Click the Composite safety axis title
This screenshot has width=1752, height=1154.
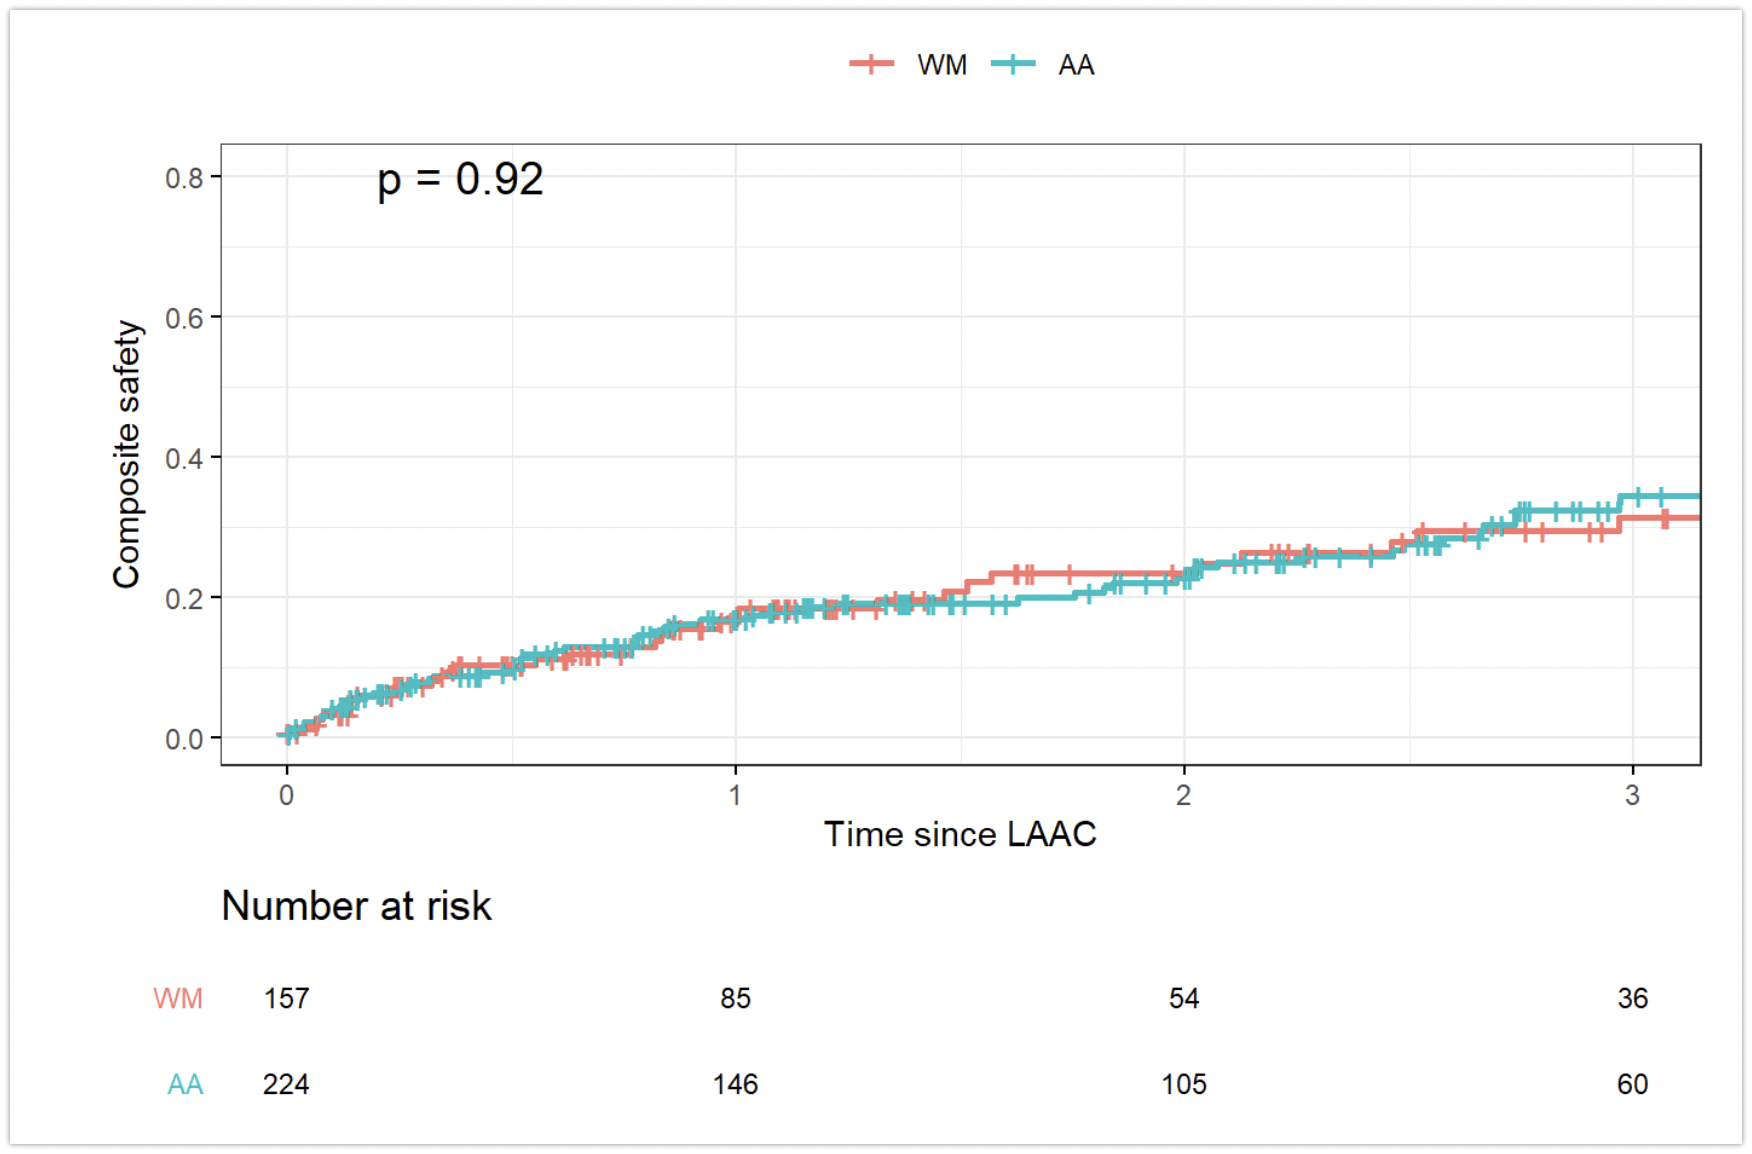click(127, 454)
